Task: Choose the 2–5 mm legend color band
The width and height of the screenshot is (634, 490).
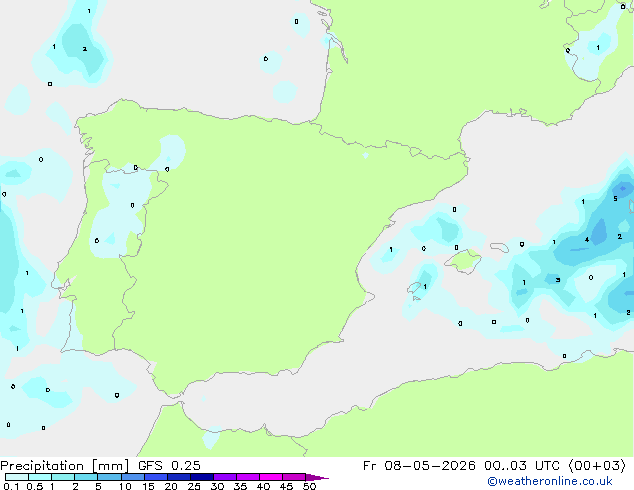Action: (x=86, y=477)
